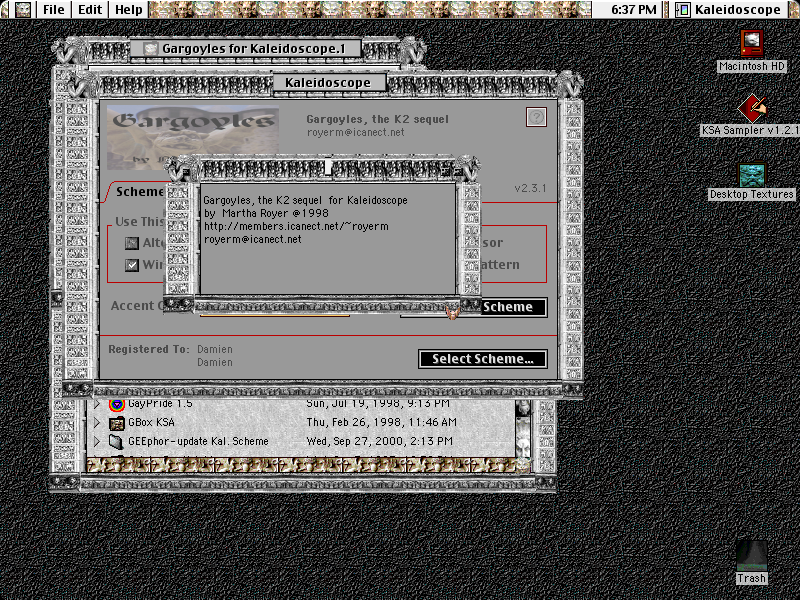Select the Macintosh HD desktop icon

coord(752,43)
